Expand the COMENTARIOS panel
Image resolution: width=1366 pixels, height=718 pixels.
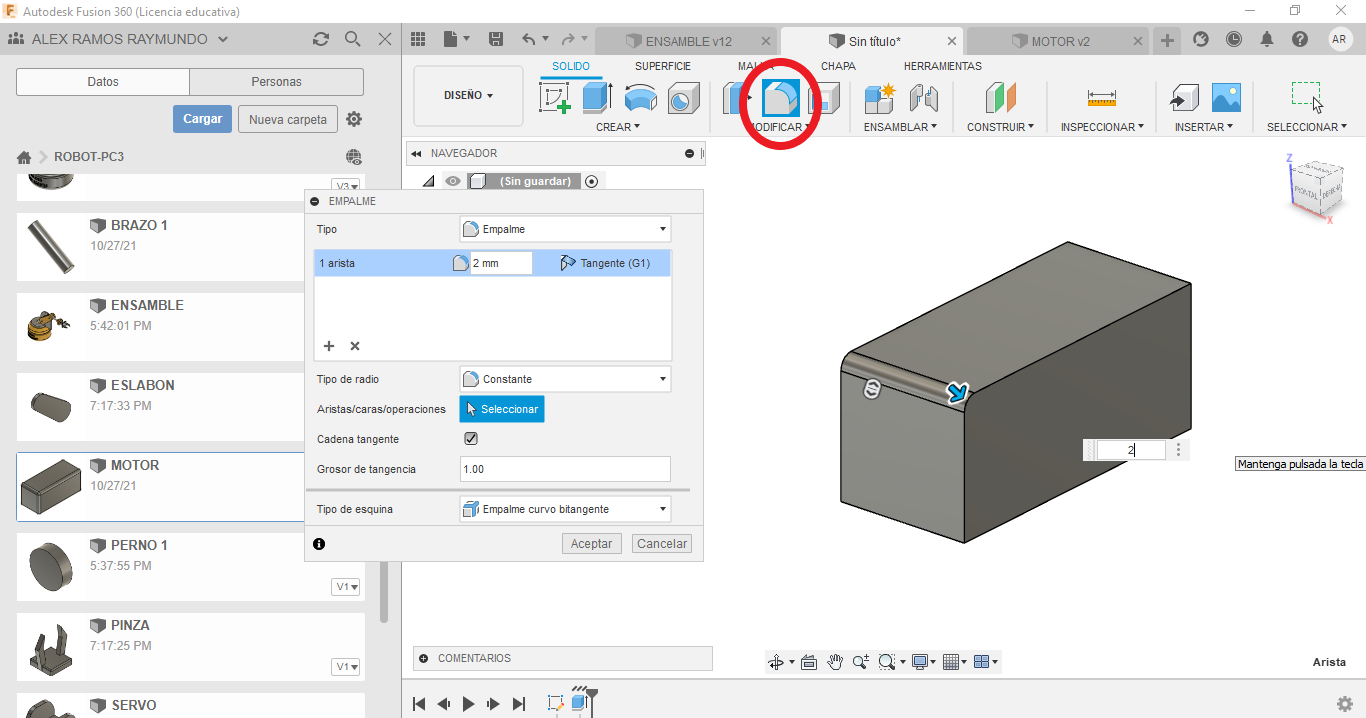coord(423,658)
